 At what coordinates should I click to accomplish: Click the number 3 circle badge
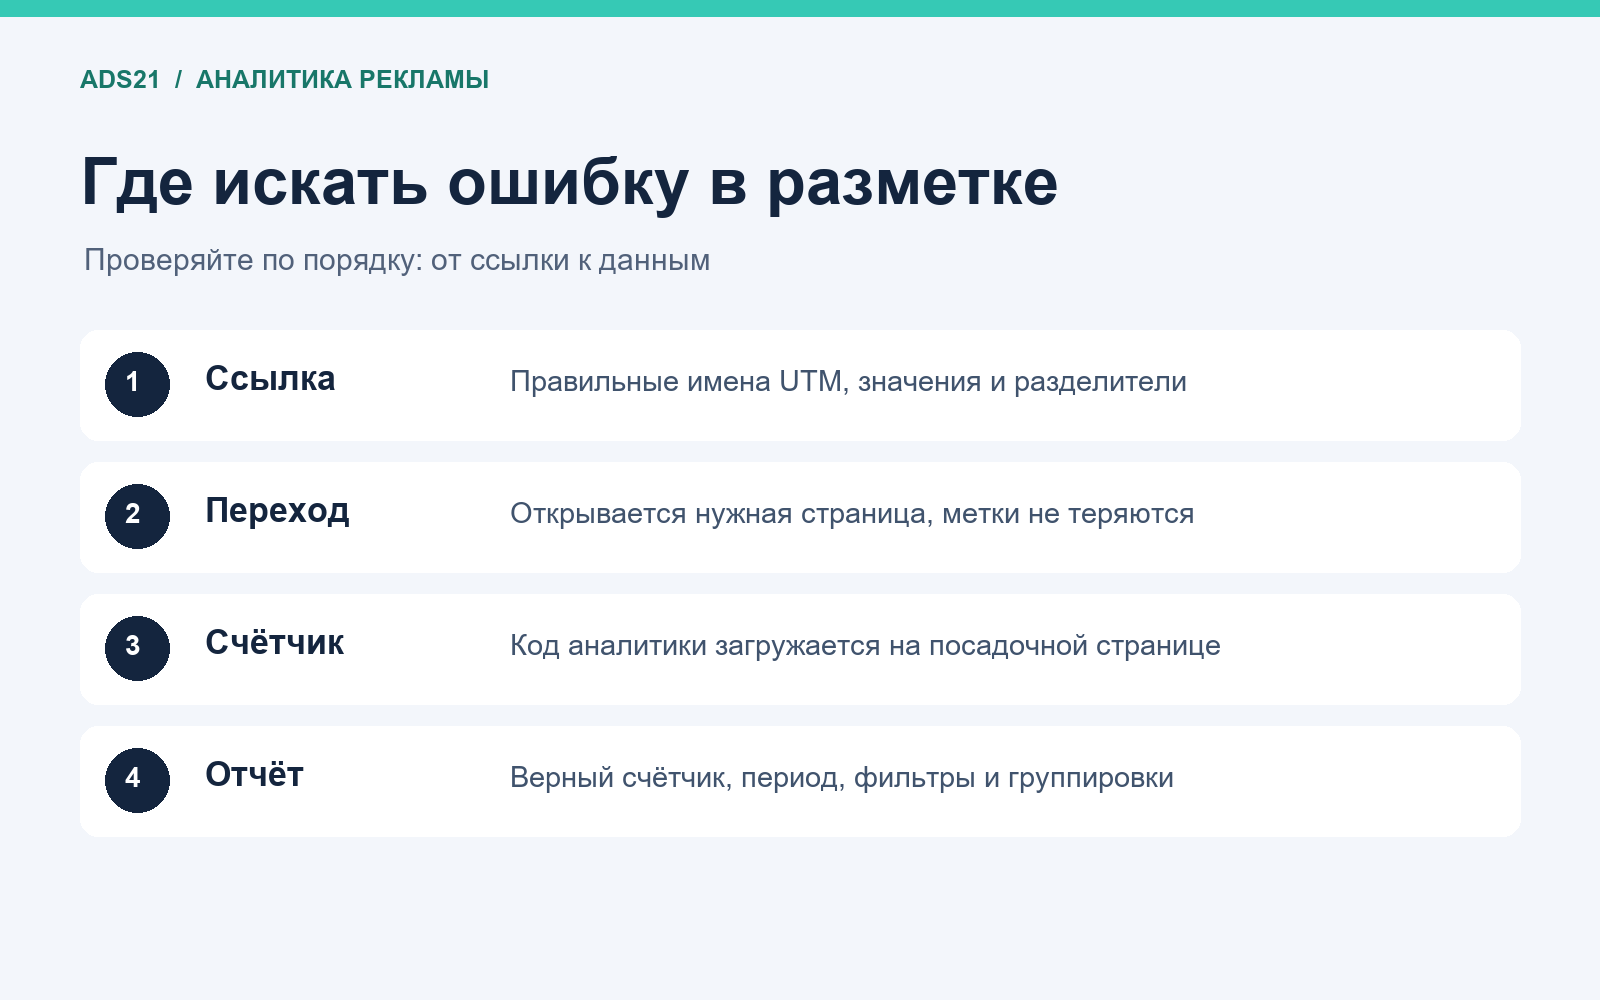tap(137, 648)
